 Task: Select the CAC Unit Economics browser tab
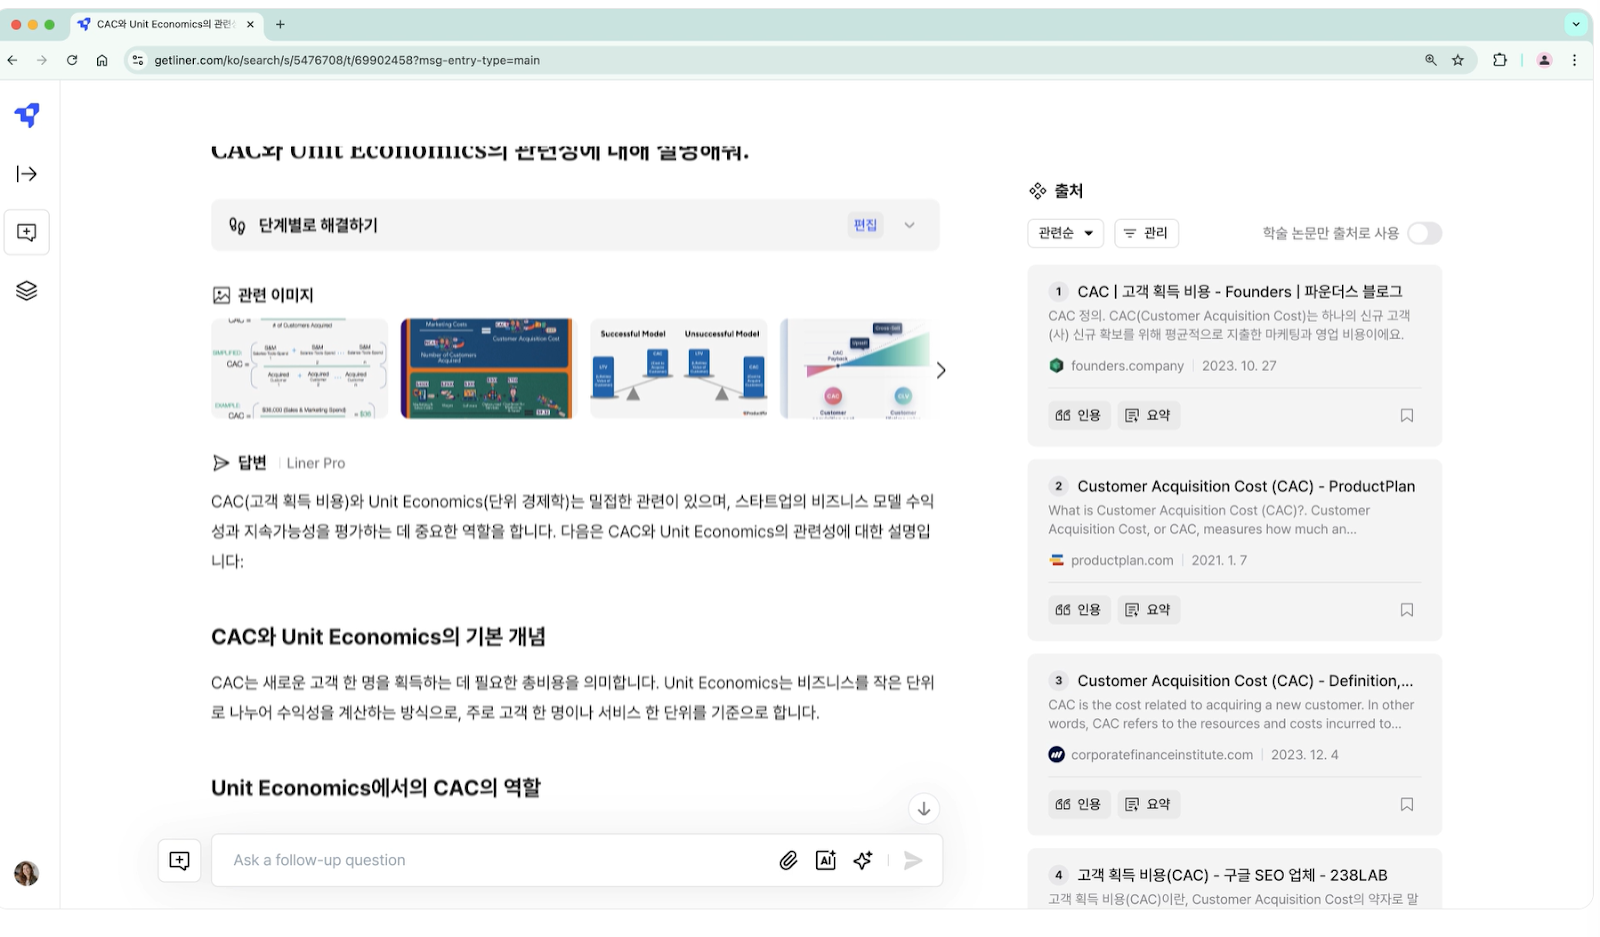coord(164,24)
